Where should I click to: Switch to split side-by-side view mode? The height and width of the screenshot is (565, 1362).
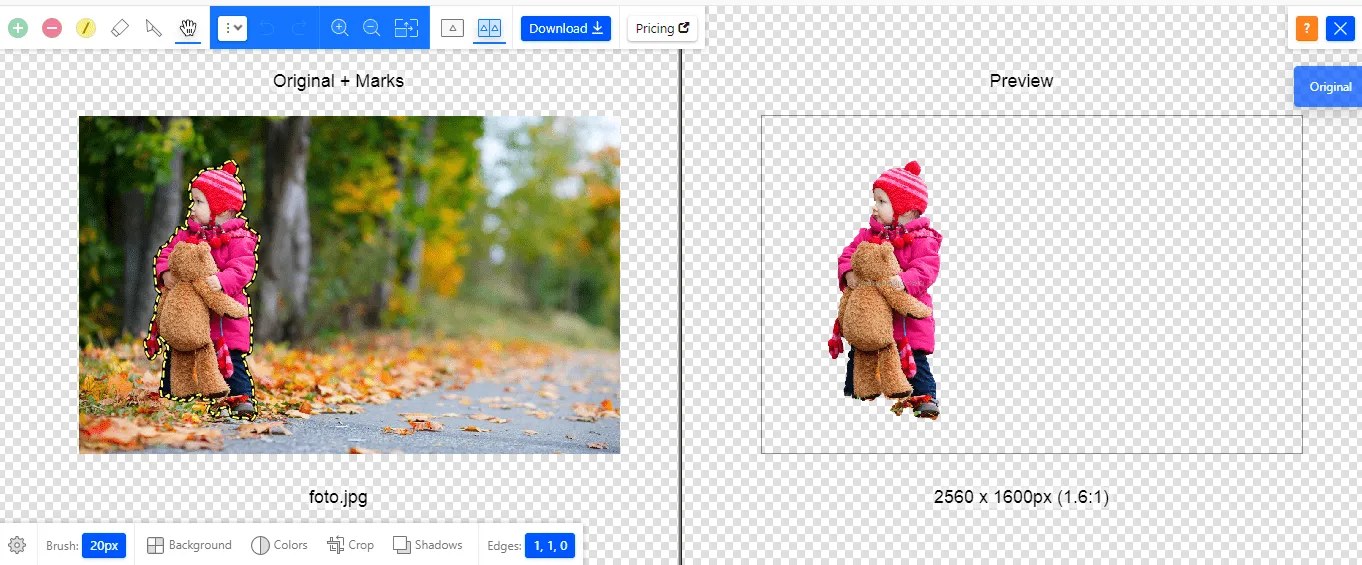pos(489,28)
